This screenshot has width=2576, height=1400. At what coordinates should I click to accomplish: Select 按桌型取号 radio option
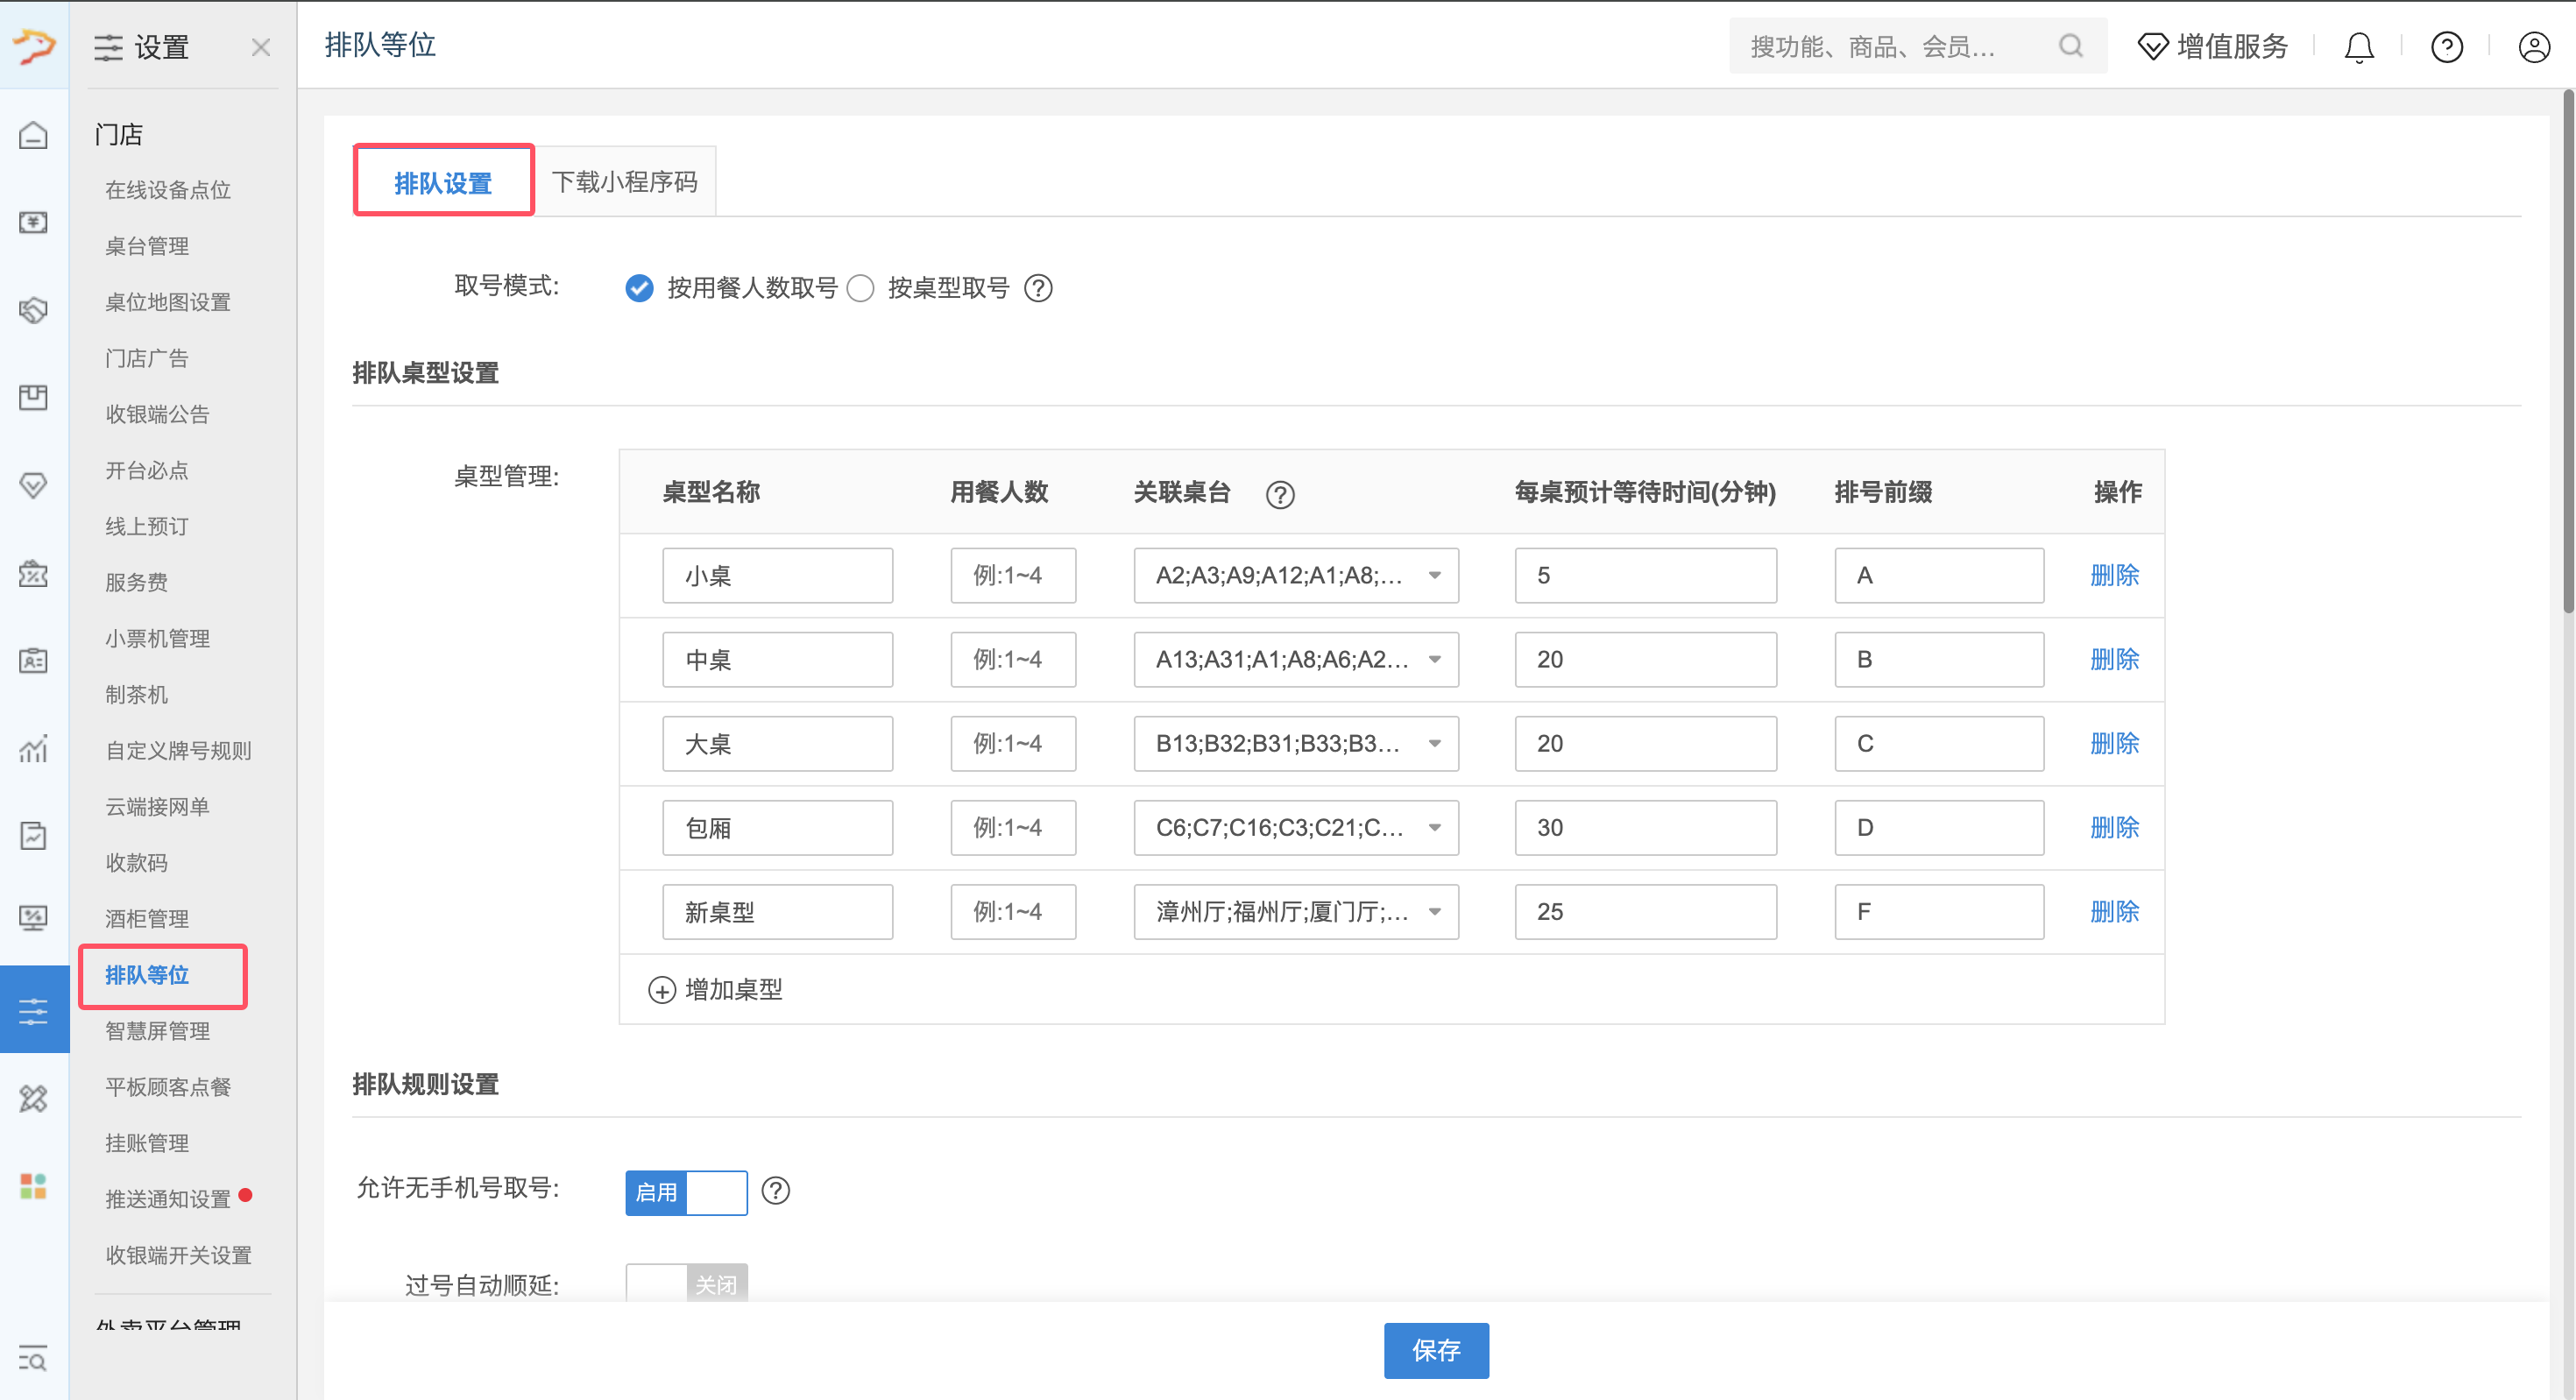click(x=860, y=288)
